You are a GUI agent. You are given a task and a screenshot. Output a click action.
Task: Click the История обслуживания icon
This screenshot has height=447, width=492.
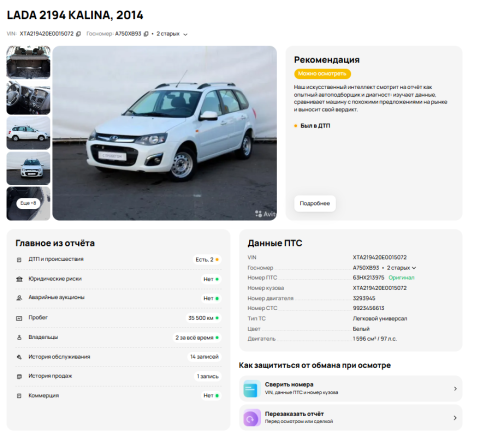point(19,357)
